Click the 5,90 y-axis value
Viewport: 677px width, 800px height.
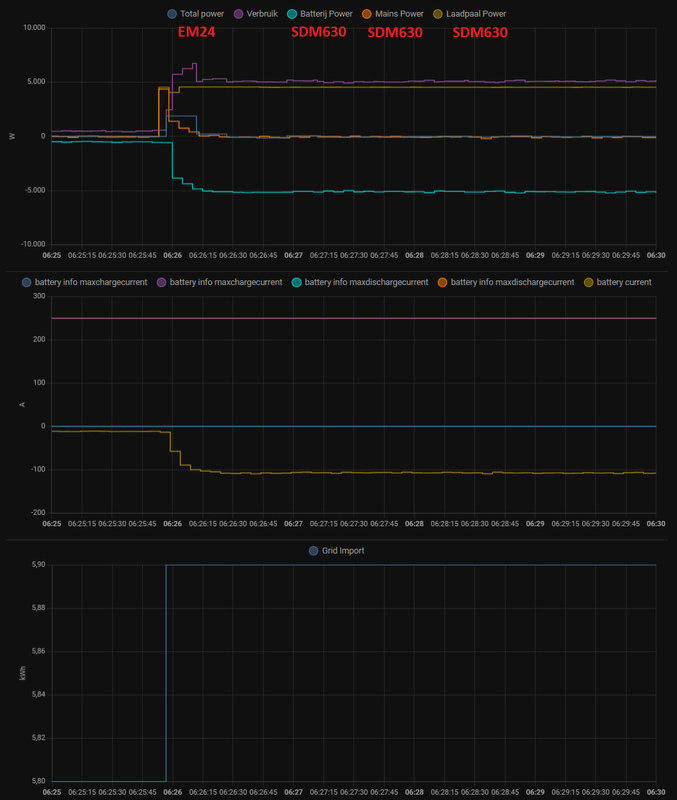point(39,564)
